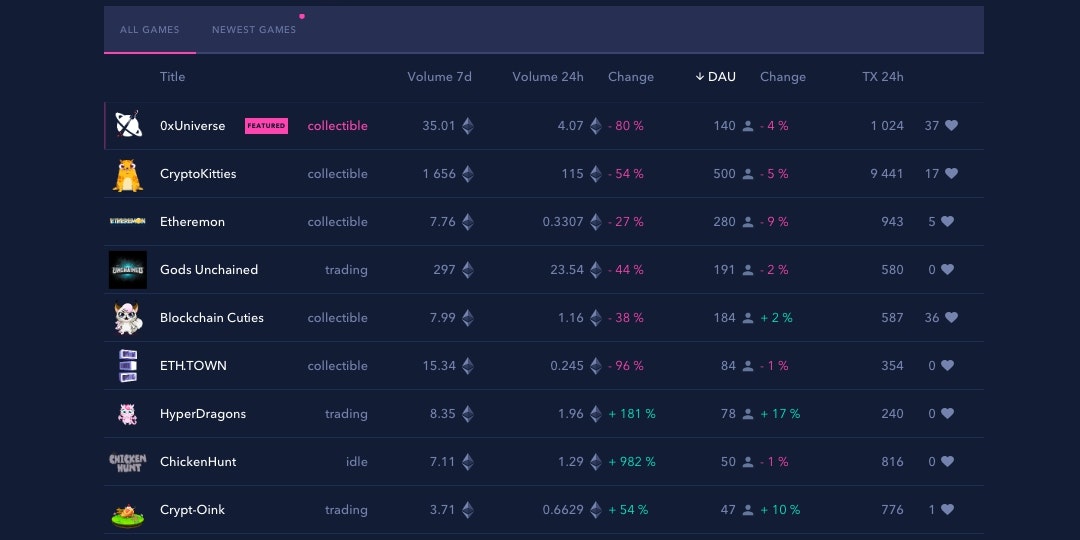Click the "0.3307" Volume 24h value
1080x540 pixels.
coord(563,222)
